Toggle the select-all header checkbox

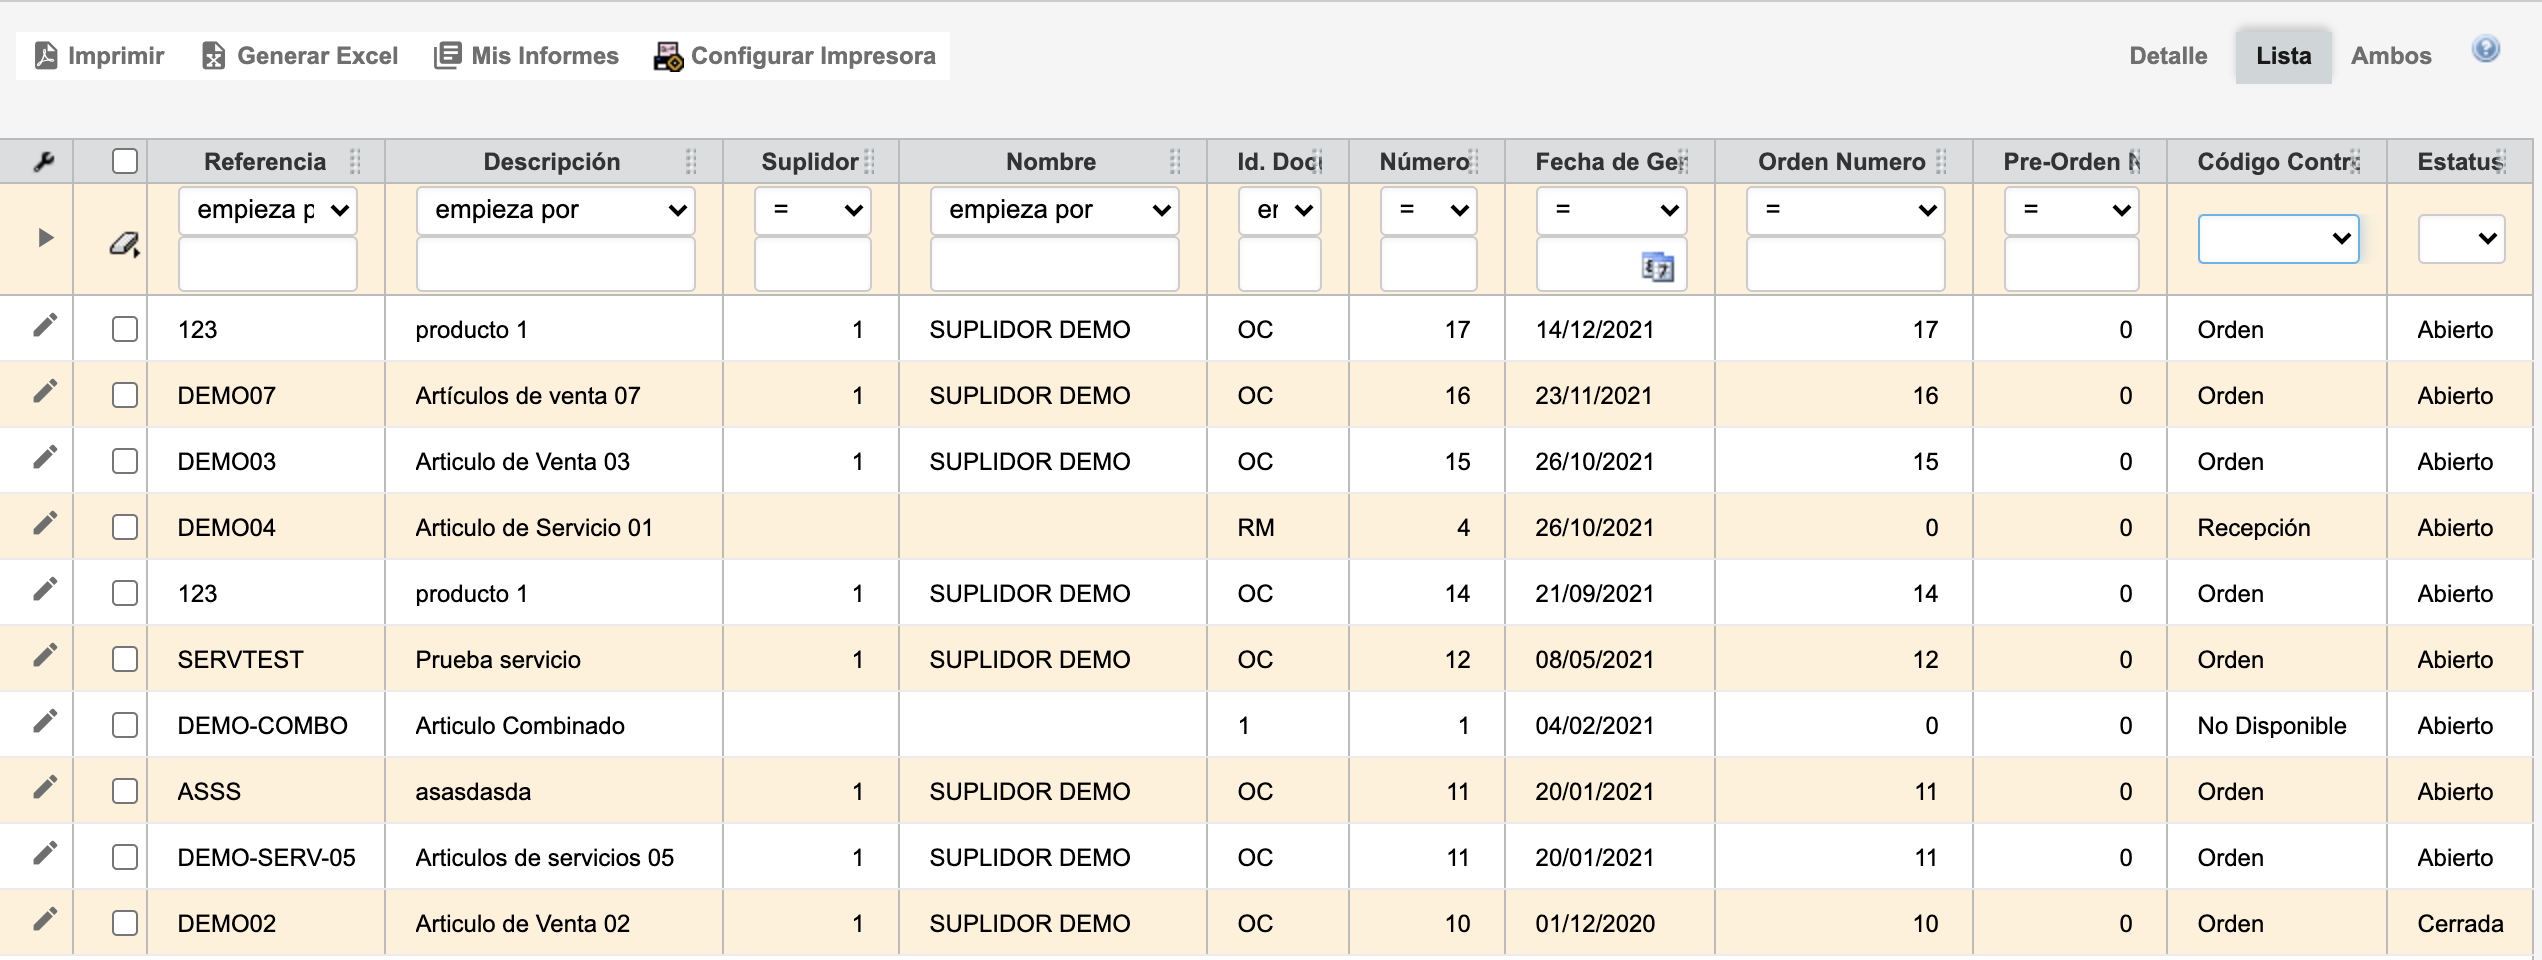point(125,161)
